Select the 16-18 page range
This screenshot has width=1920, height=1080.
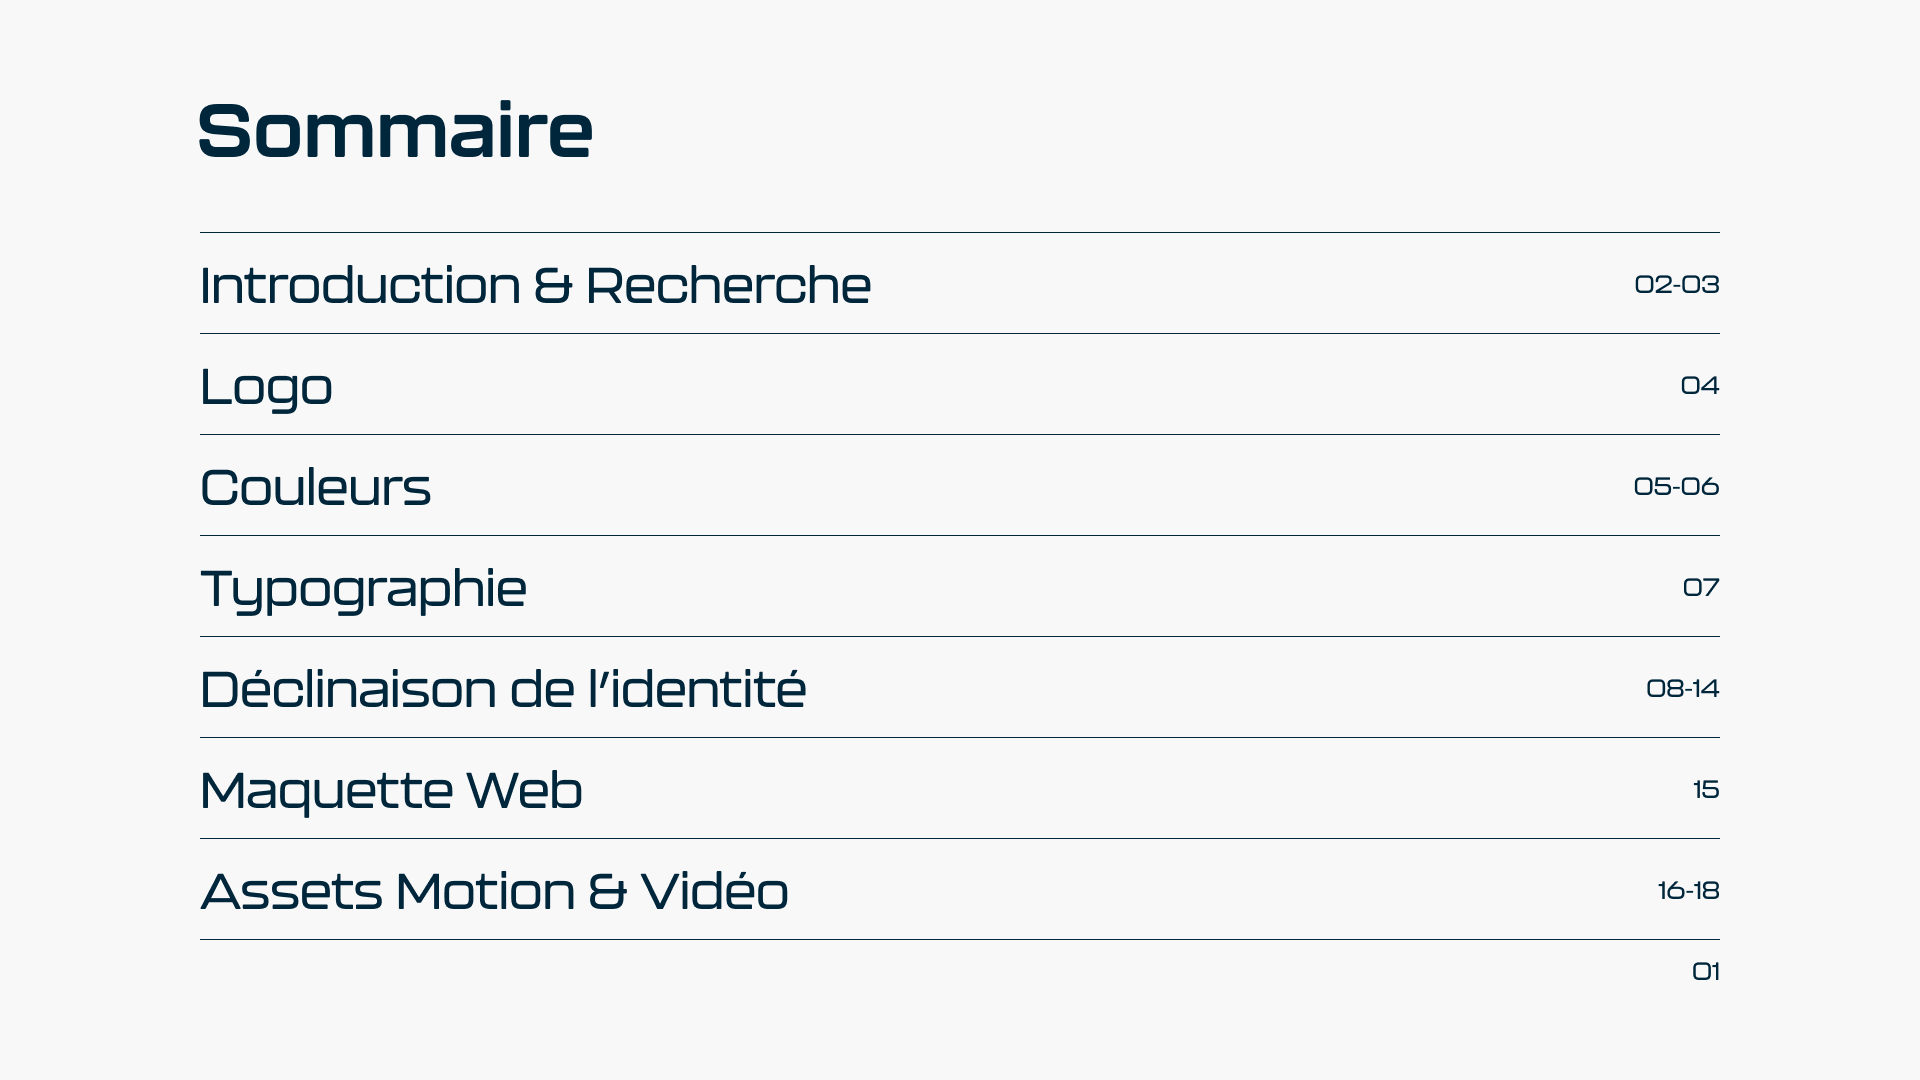tap(1688, 891)
